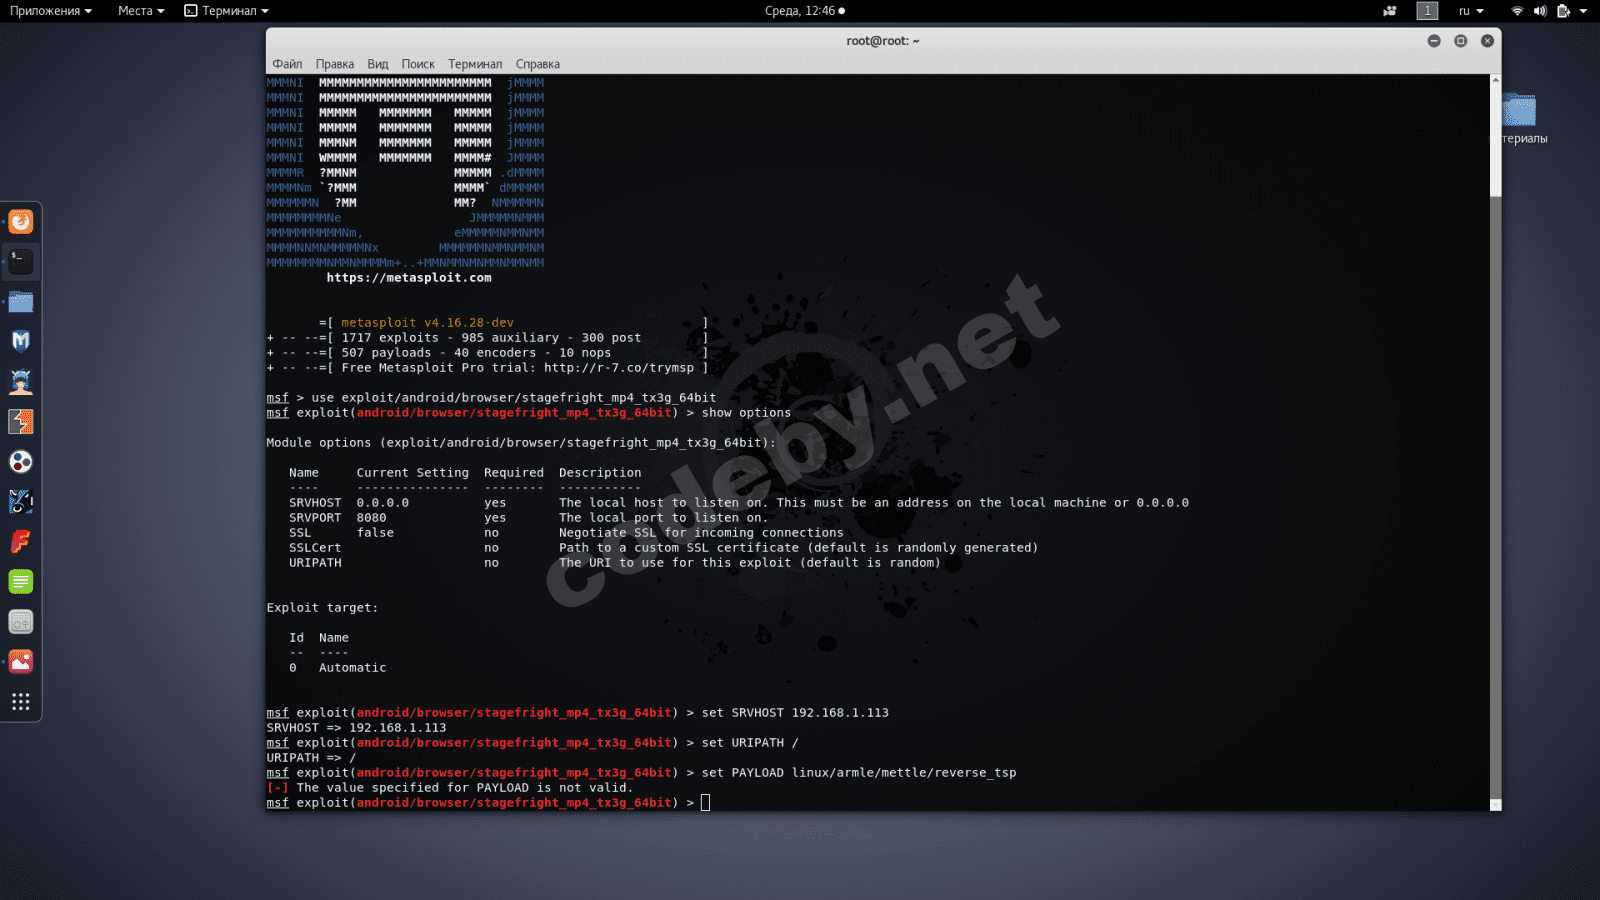Expand the Терминал app menu in top bar
The height and width of the screenshot is (900, 1600).
[x=227, y=11]
